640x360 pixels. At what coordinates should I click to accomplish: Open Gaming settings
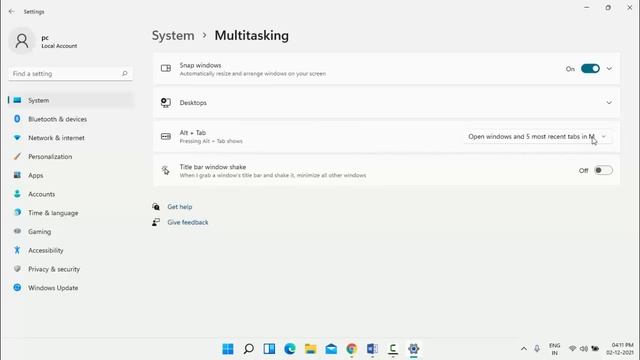click(x=71, y=232)
